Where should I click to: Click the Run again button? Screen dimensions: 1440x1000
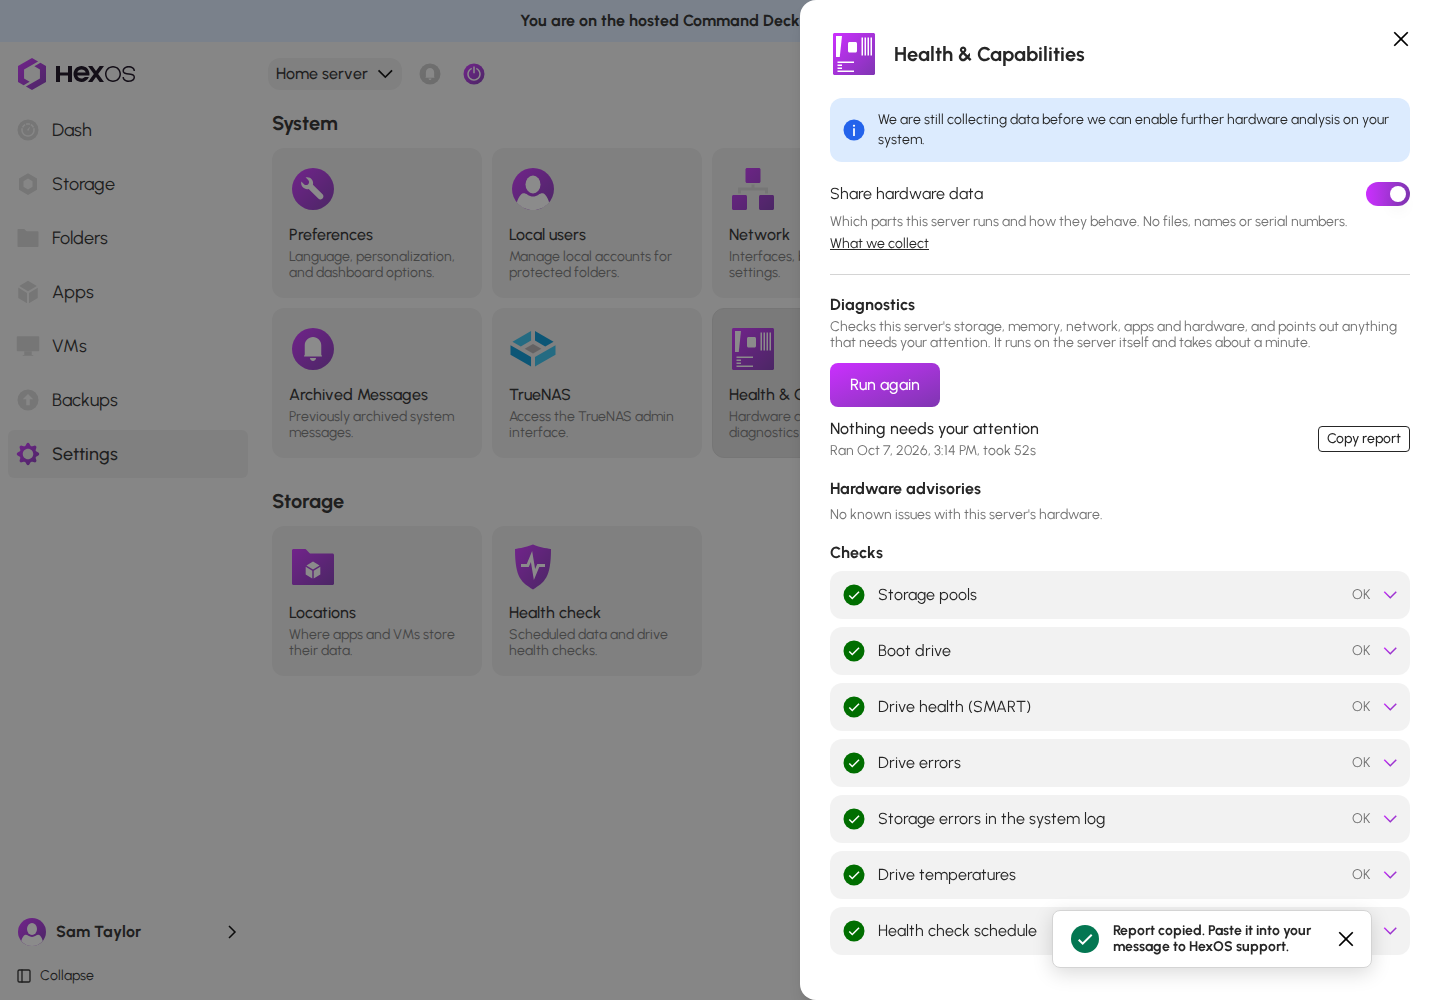coord(885,385)
